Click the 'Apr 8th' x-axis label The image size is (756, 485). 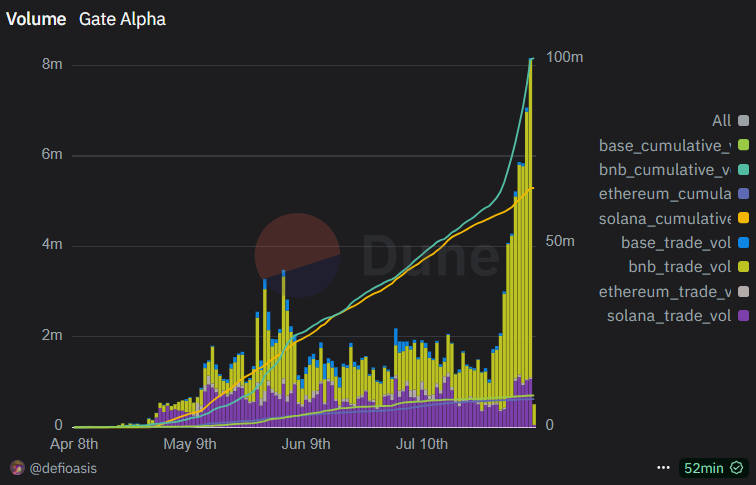click(x=74, y=444)
